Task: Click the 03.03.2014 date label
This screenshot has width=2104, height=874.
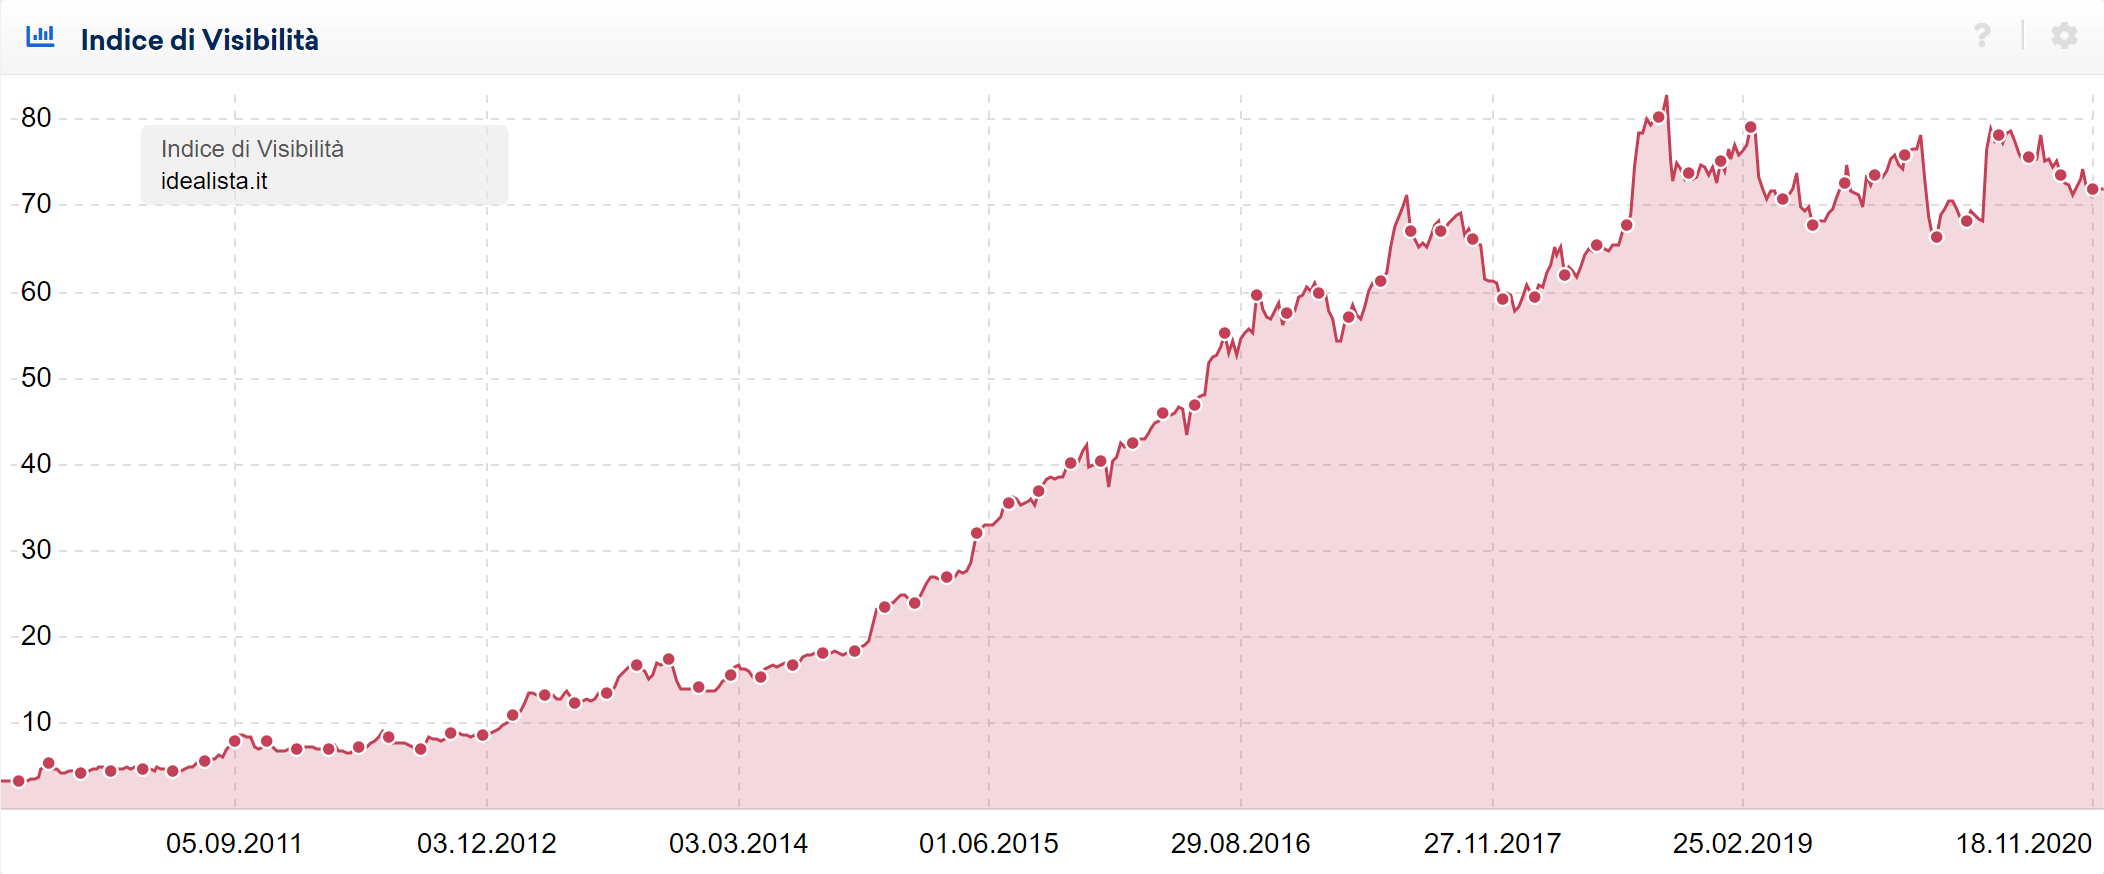Action: [738, 844]
